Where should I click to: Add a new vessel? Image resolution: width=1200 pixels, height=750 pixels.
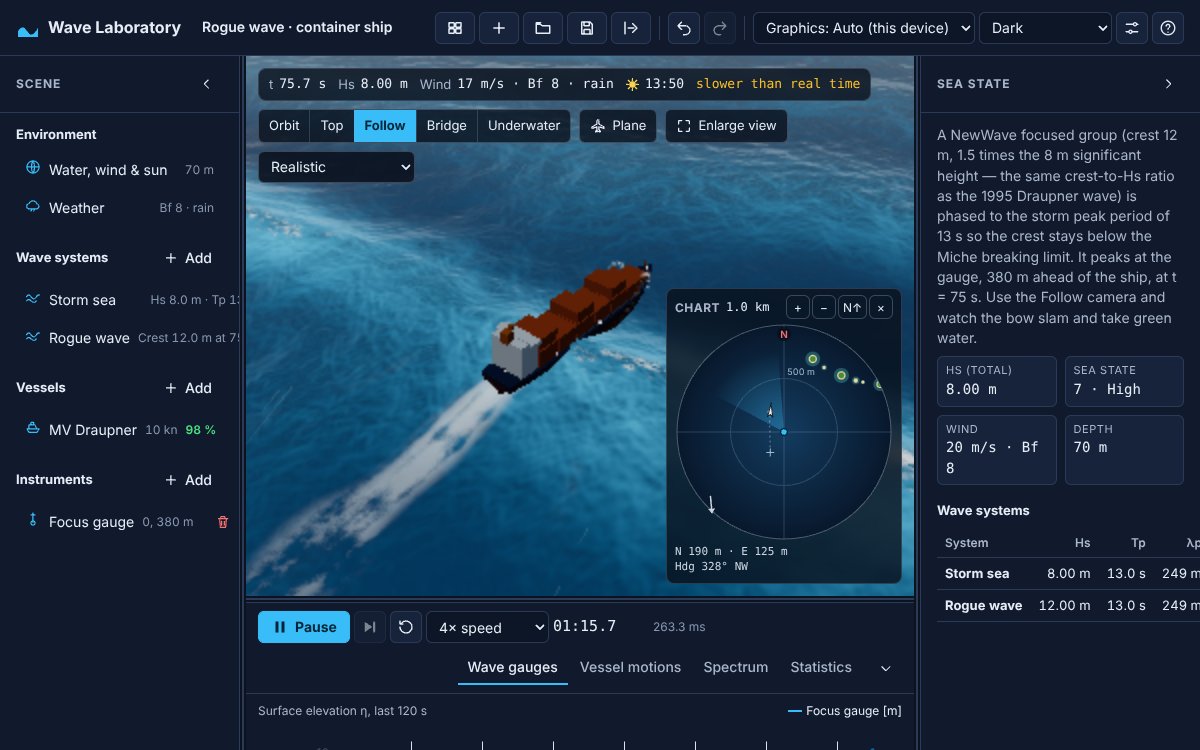[188, 388]
